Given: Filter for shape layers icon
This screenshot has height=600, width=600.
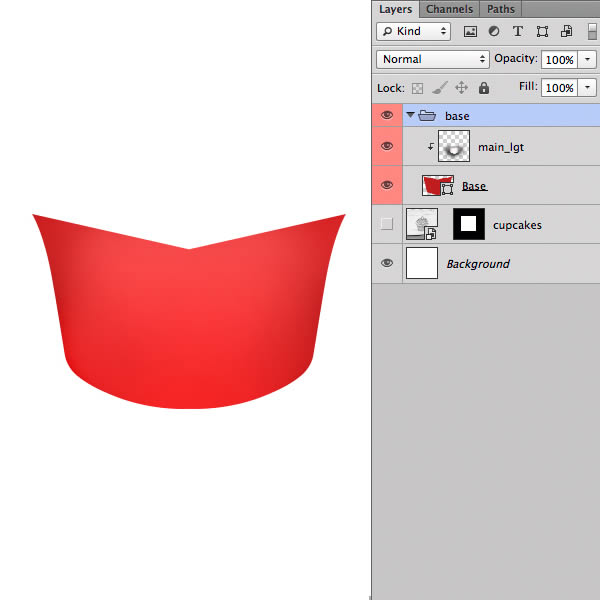Looking at the screenshot, I should tap(542, 32).
